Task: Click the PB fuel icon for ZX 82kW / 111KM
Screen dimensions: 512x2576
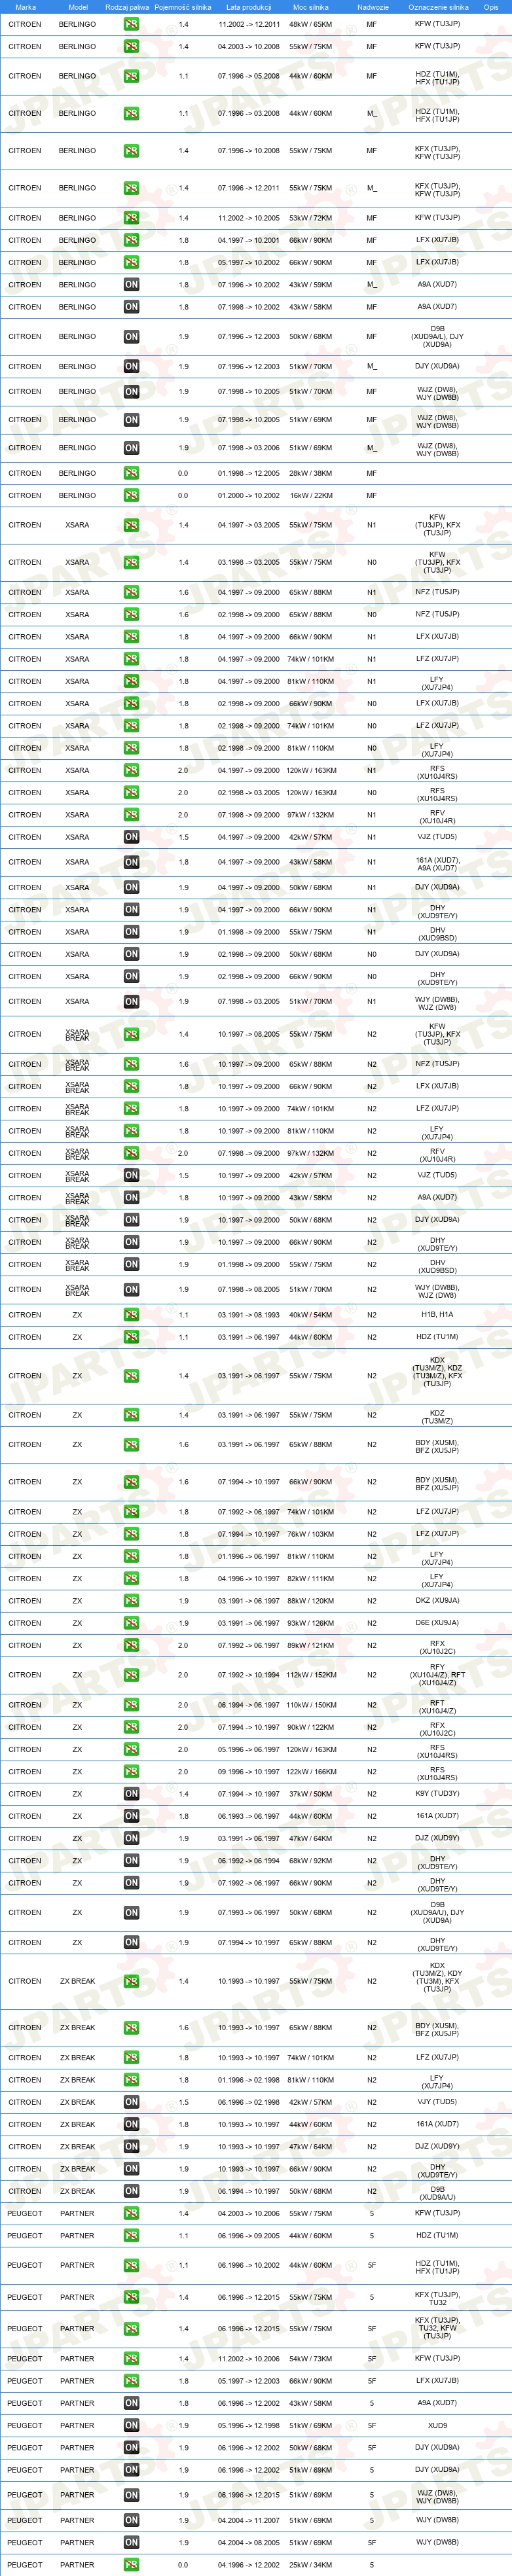Action: tap(131, 1579)
